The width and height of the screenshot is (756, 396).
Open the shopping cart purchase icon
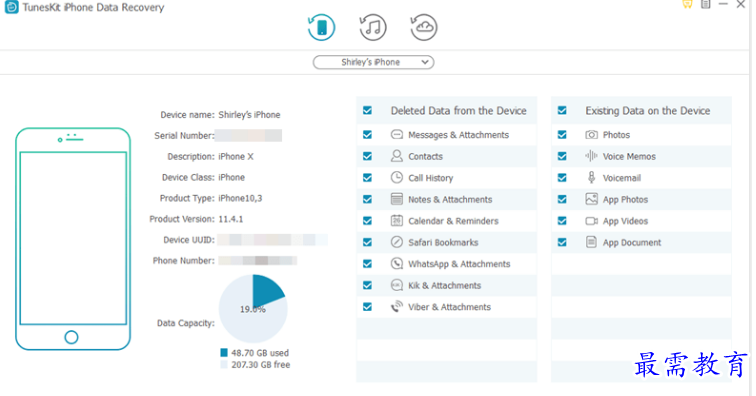[x=688, y=4]
